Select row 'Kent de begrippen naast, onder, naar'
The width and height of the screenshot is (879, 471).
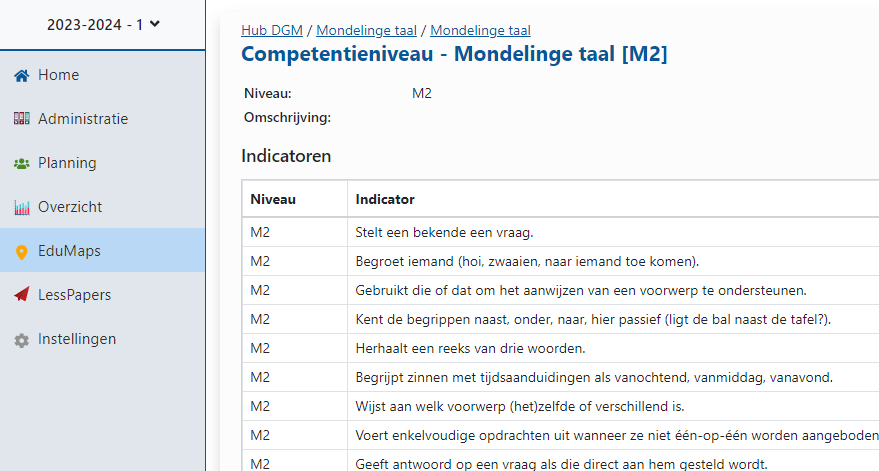561,320
